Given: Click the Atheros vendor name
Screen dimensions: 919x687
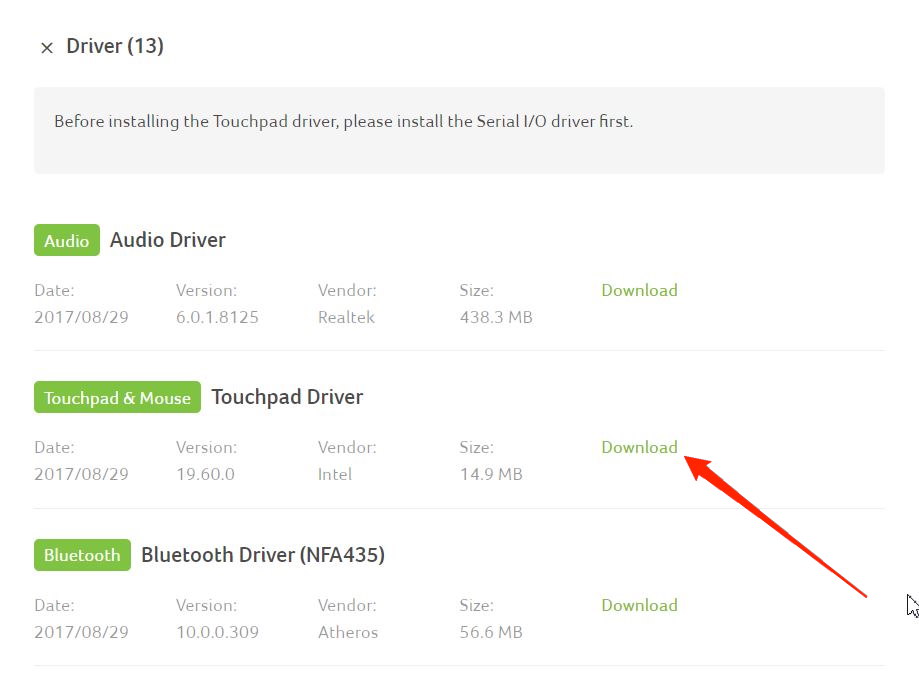Looking at the screenshot, I should pos(348,632).
